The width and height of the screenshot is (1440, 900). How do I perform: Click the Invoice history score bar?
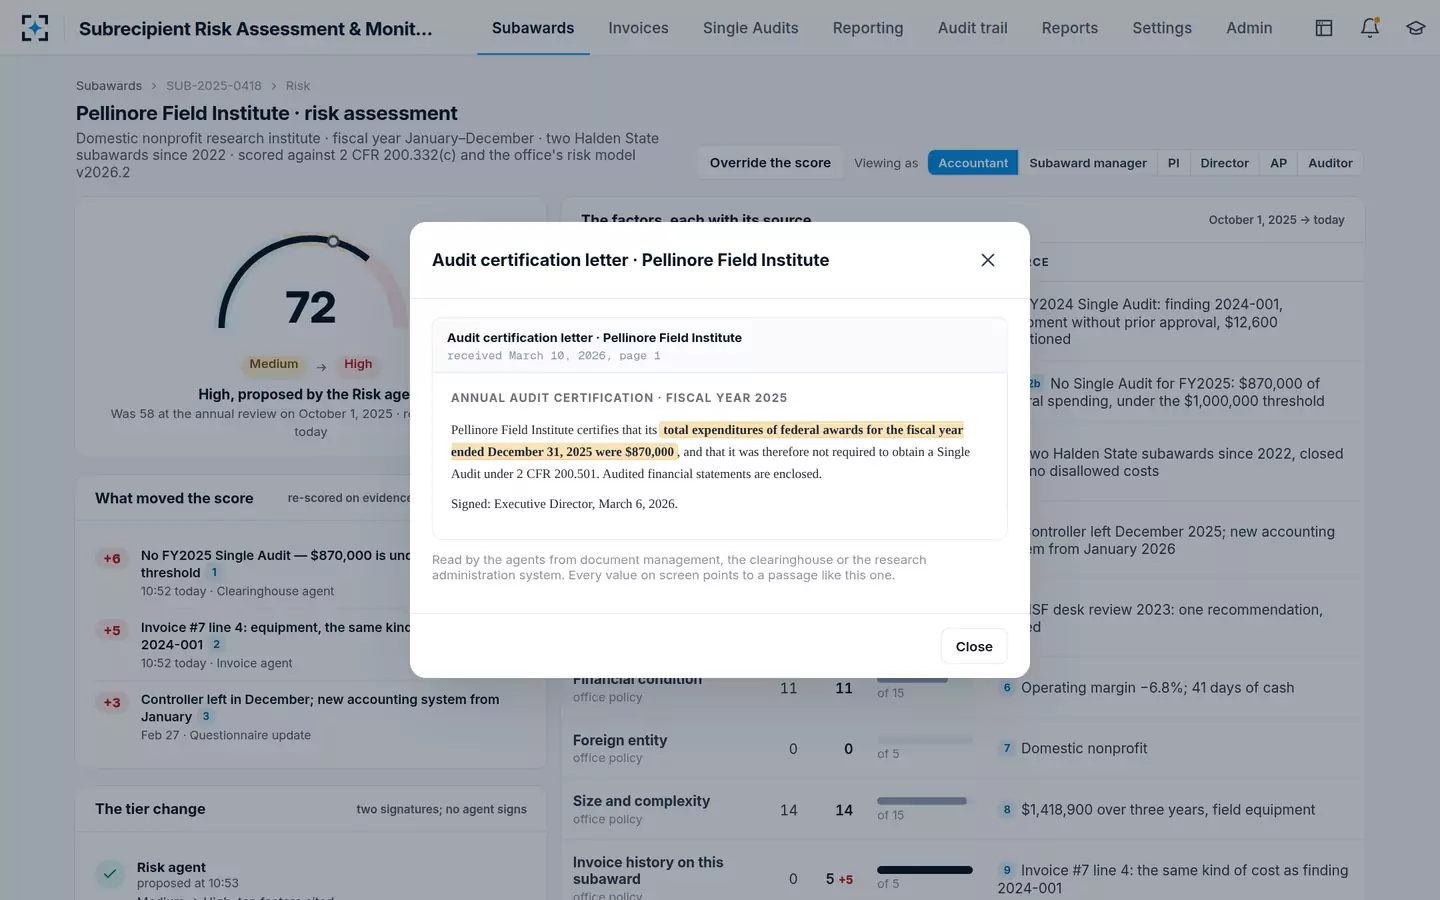(925, 870)
